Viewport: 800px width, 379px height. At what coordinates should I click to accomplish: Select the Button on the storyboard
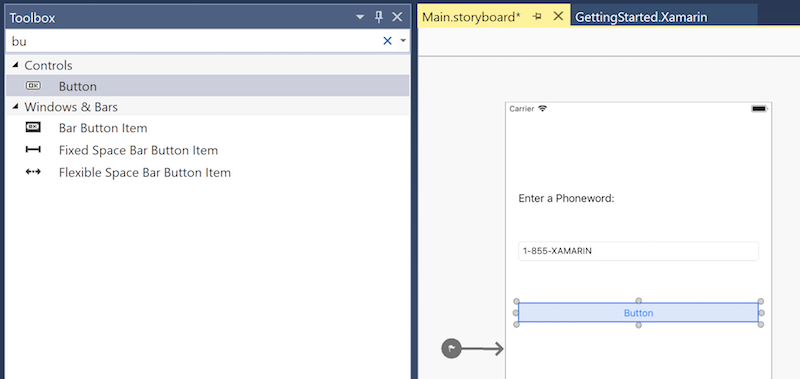click(x=638, y=313)
